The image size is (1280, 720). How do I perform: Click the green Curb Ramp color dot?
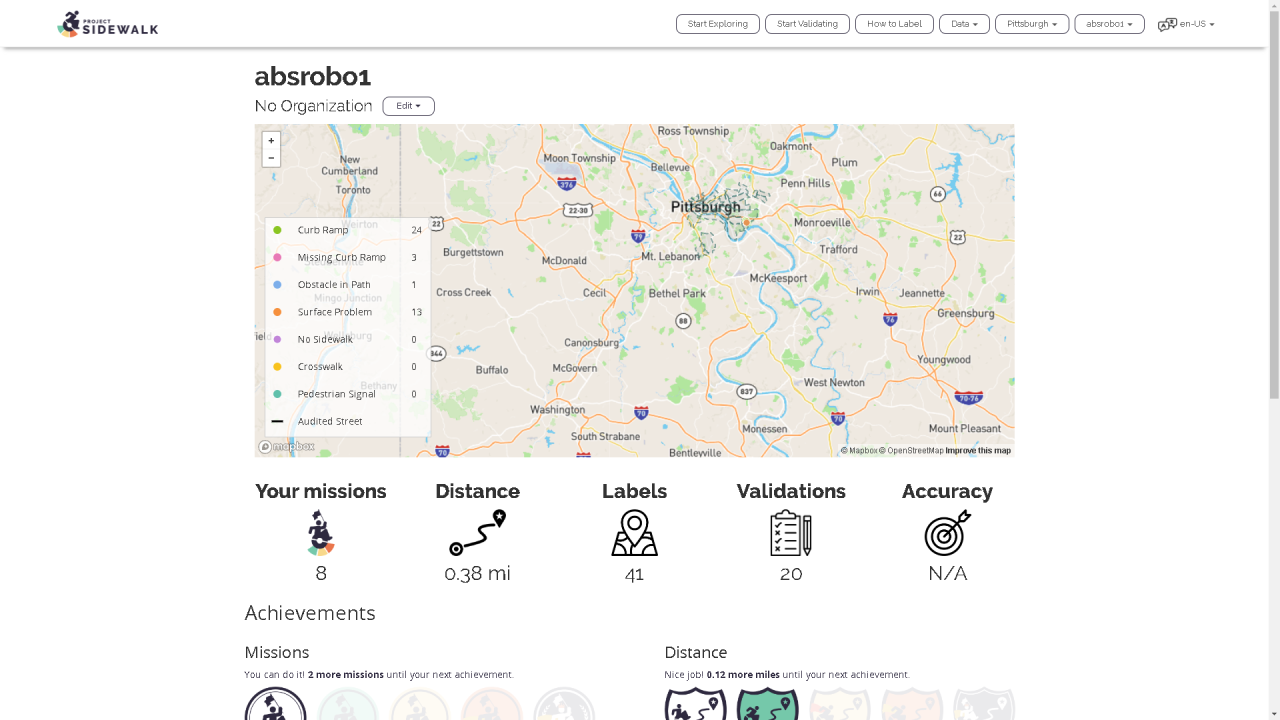click(277, 230)
